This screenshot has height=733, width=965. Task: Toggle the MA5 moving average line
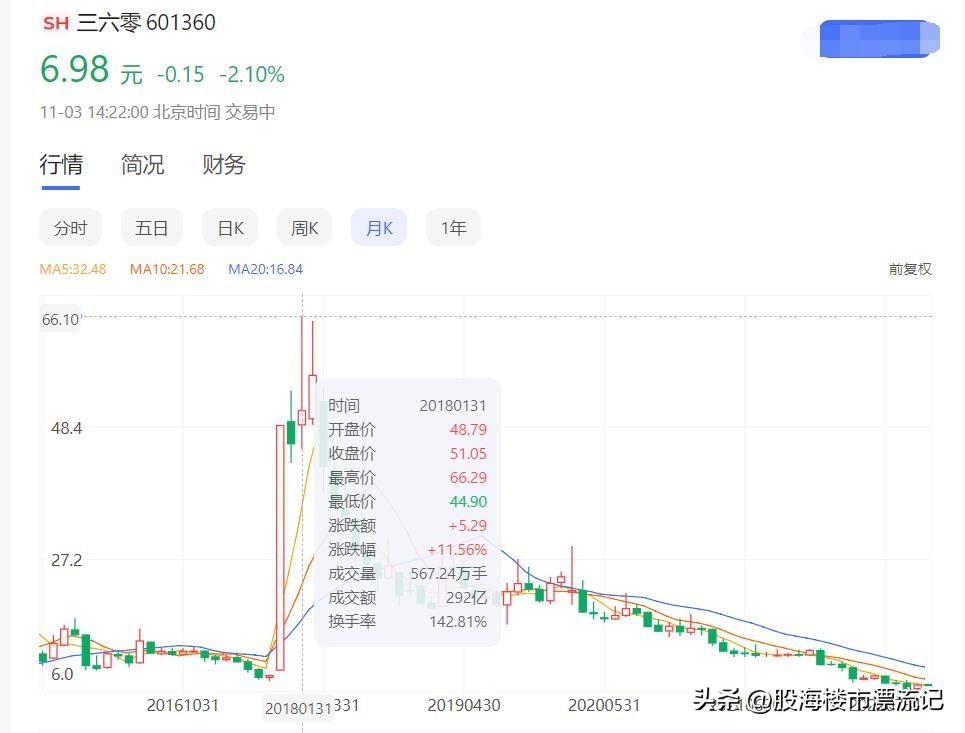(71, 268)
